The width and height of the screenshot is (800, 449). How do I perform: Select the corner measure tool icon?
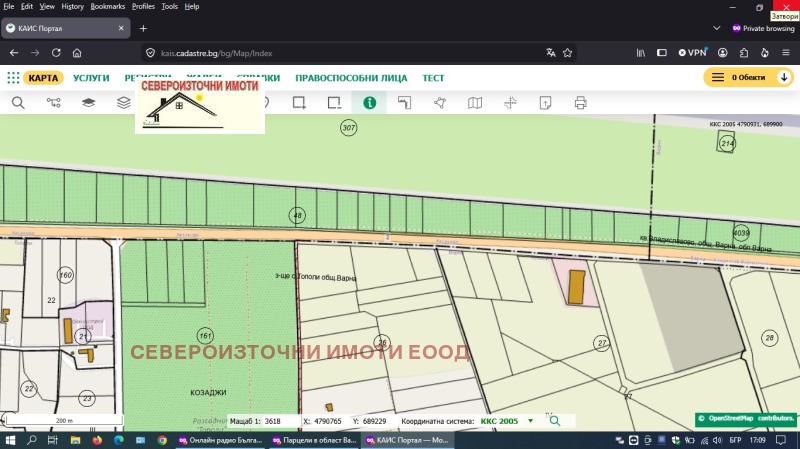(404, 103)
